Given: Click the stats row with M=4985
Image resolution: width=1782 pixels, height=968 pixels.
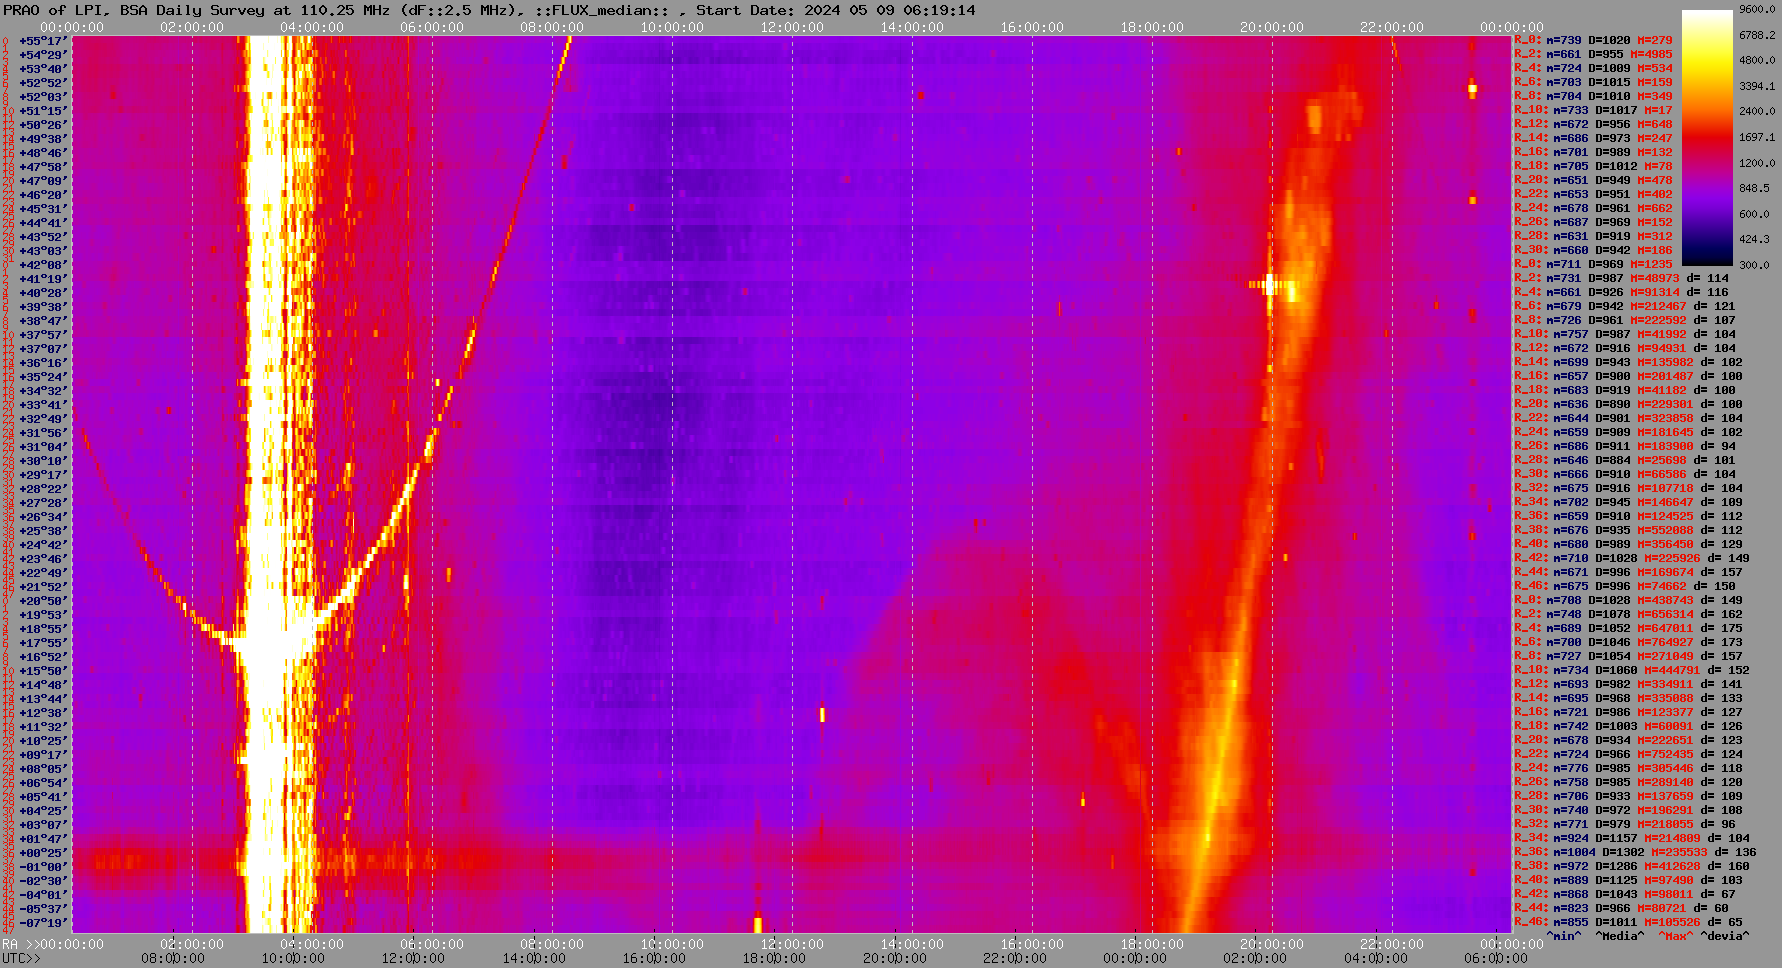Looking at the screenshot, I should (x=1593, y=55).
